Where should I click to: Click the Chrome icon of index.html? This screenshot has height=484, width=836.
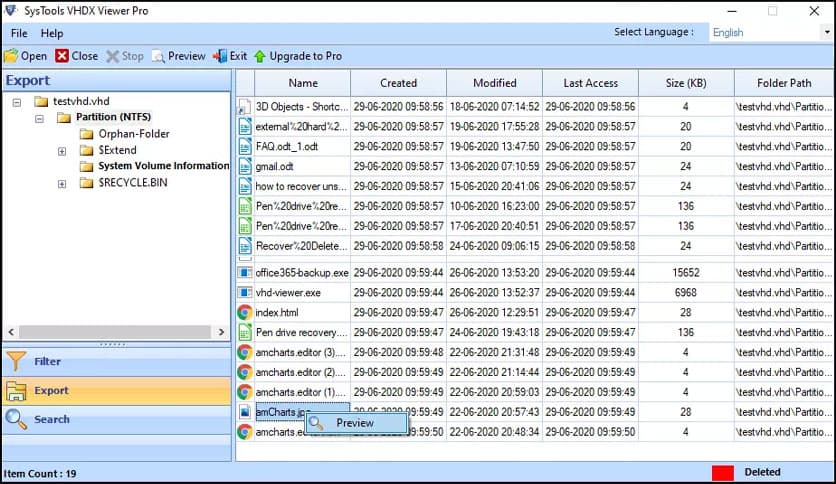[x=245, y=312]
